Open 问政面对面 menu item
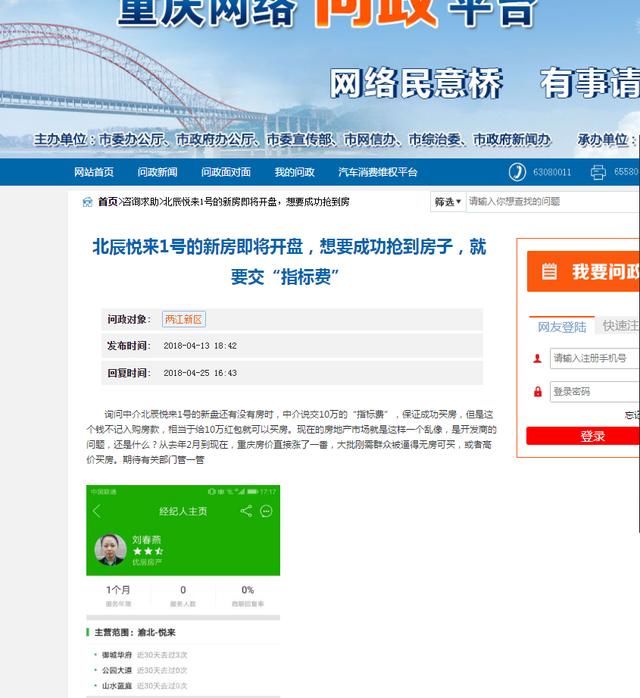Viewport: 640px width, 698px height. coord(226,172)
